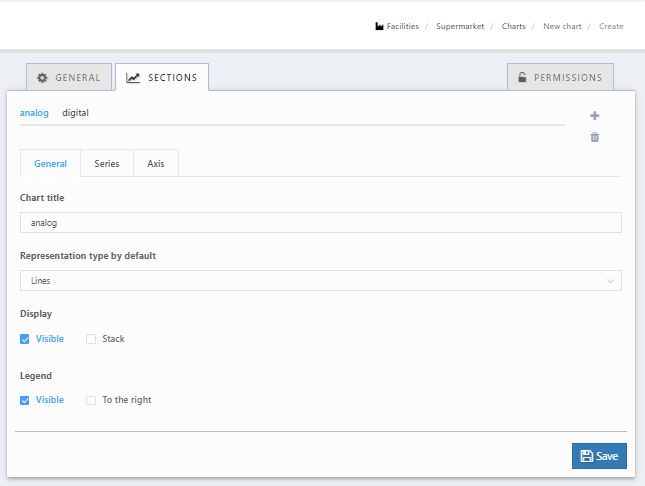Select the analog section tab
The image size is (645, 486).
coord(34,113)
